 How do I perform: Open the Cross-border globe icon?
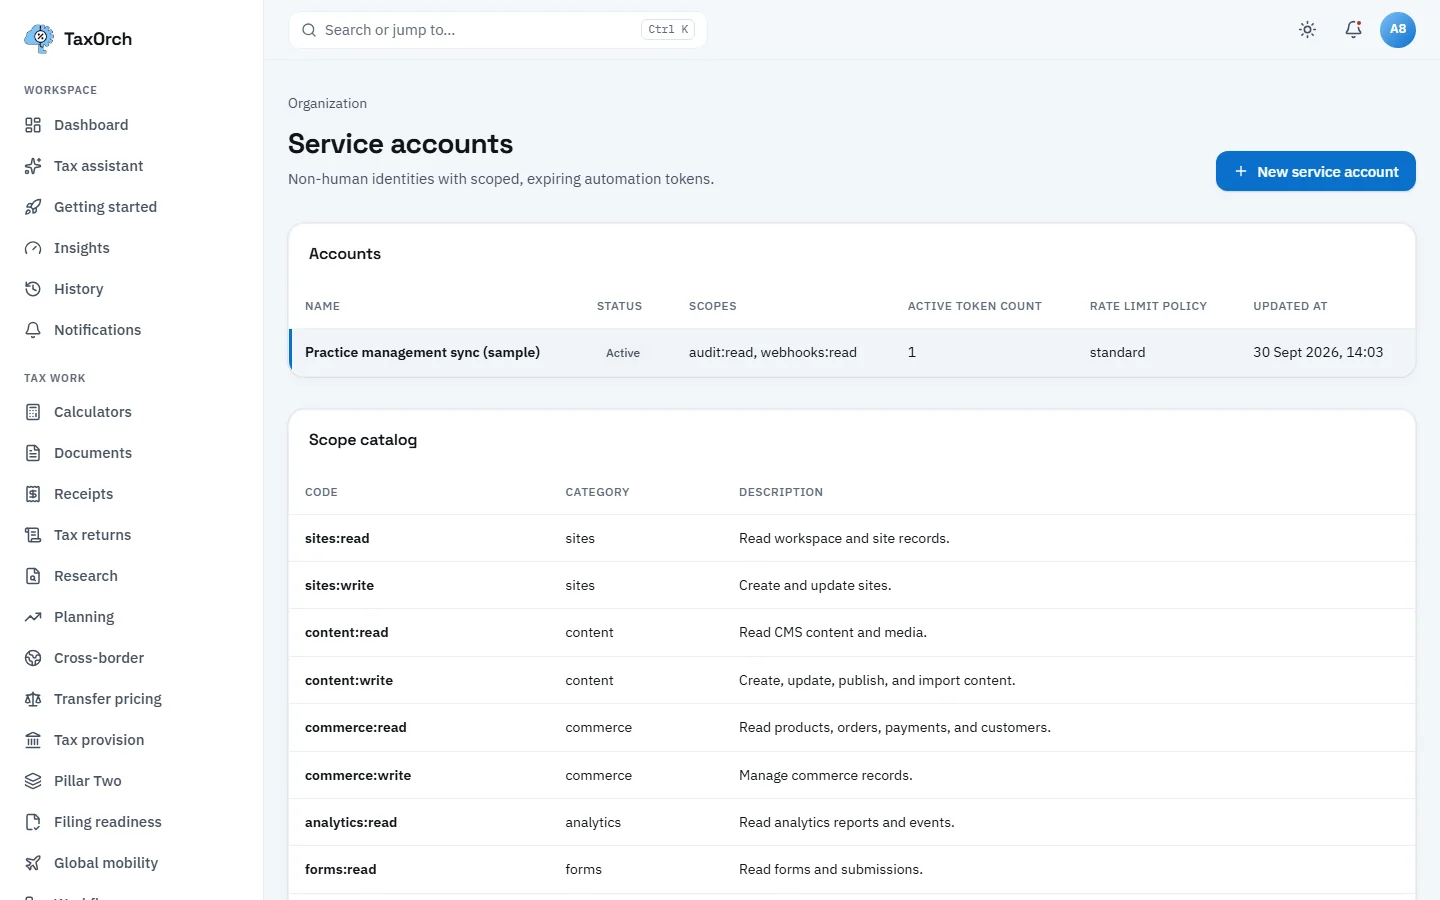(33, 658)
